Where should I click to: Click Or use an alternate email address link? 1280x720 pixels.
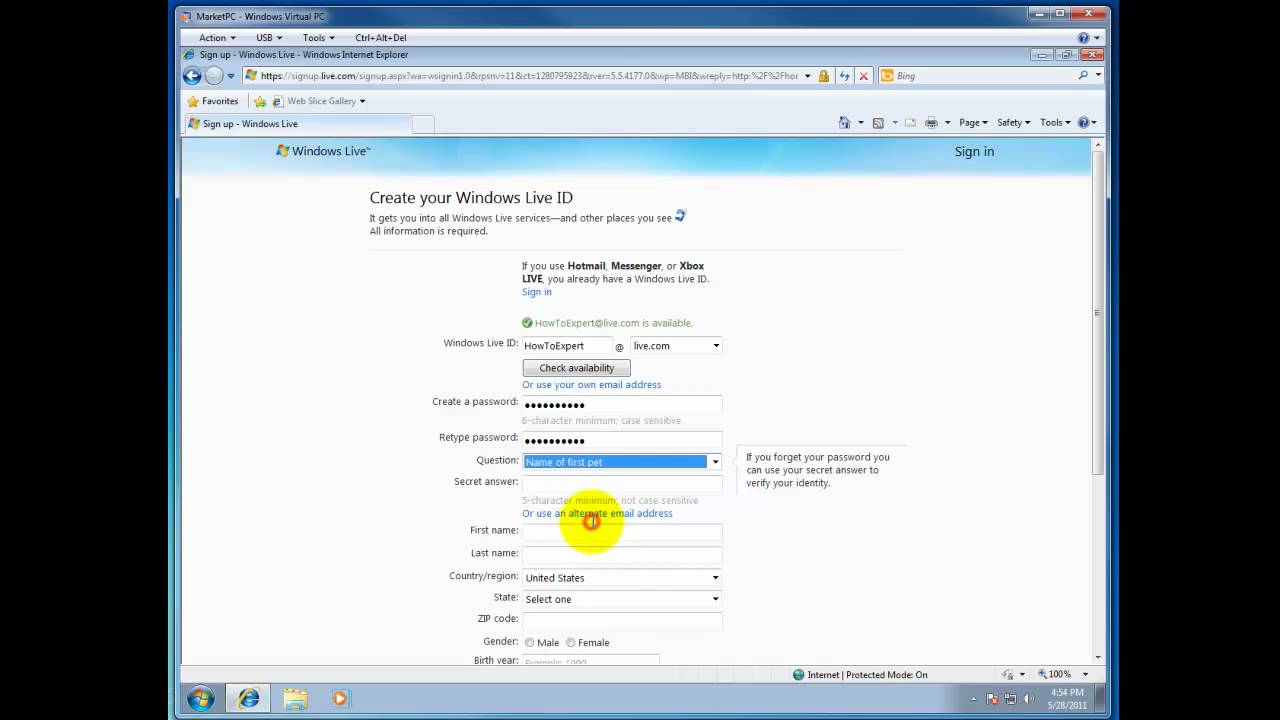point(597,514)
